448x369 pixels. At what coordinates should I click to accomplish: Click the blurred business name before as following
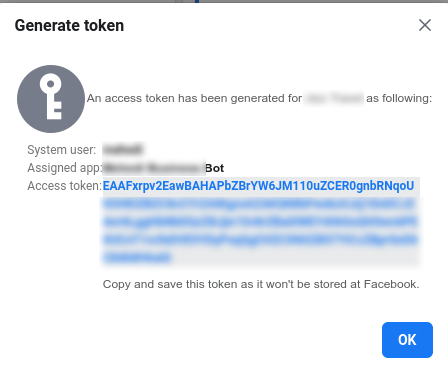coord(334,98)
